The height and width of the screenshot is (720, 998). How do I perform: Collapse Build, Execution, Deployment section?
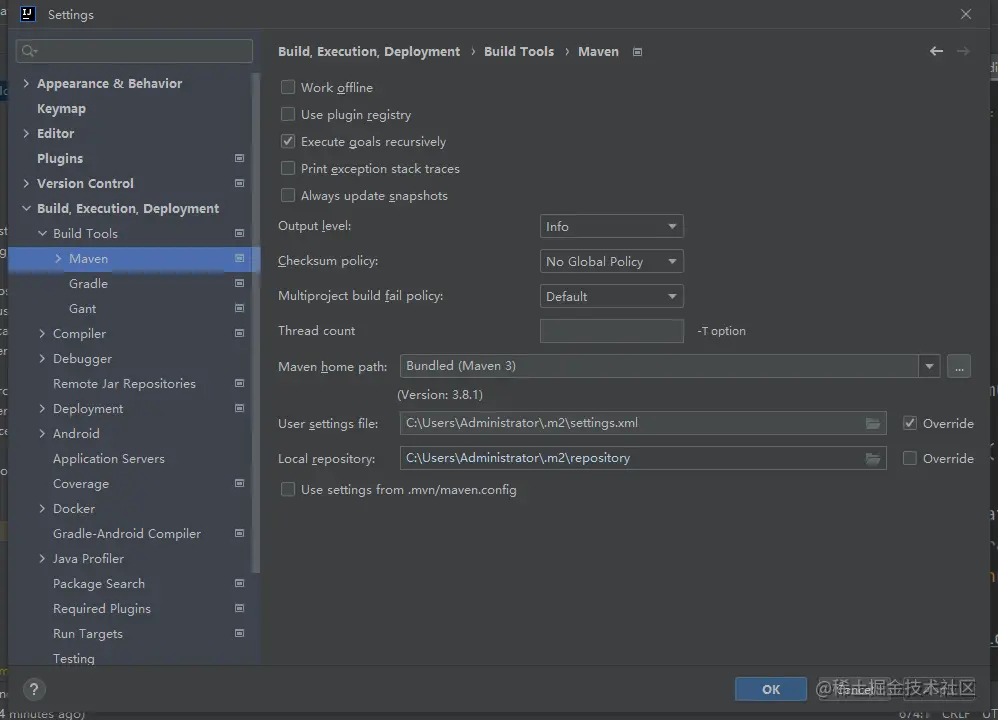point(26,208)
